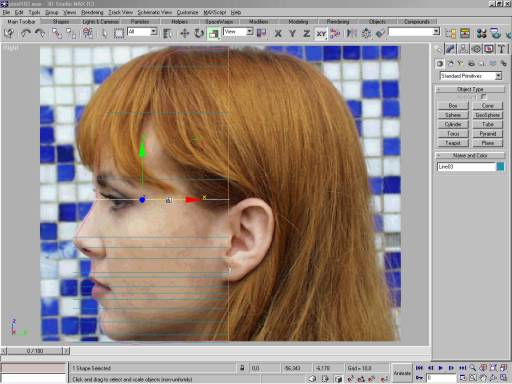Toggle the AutoGrid checkbox under Object Type

(x=483, y=97)
